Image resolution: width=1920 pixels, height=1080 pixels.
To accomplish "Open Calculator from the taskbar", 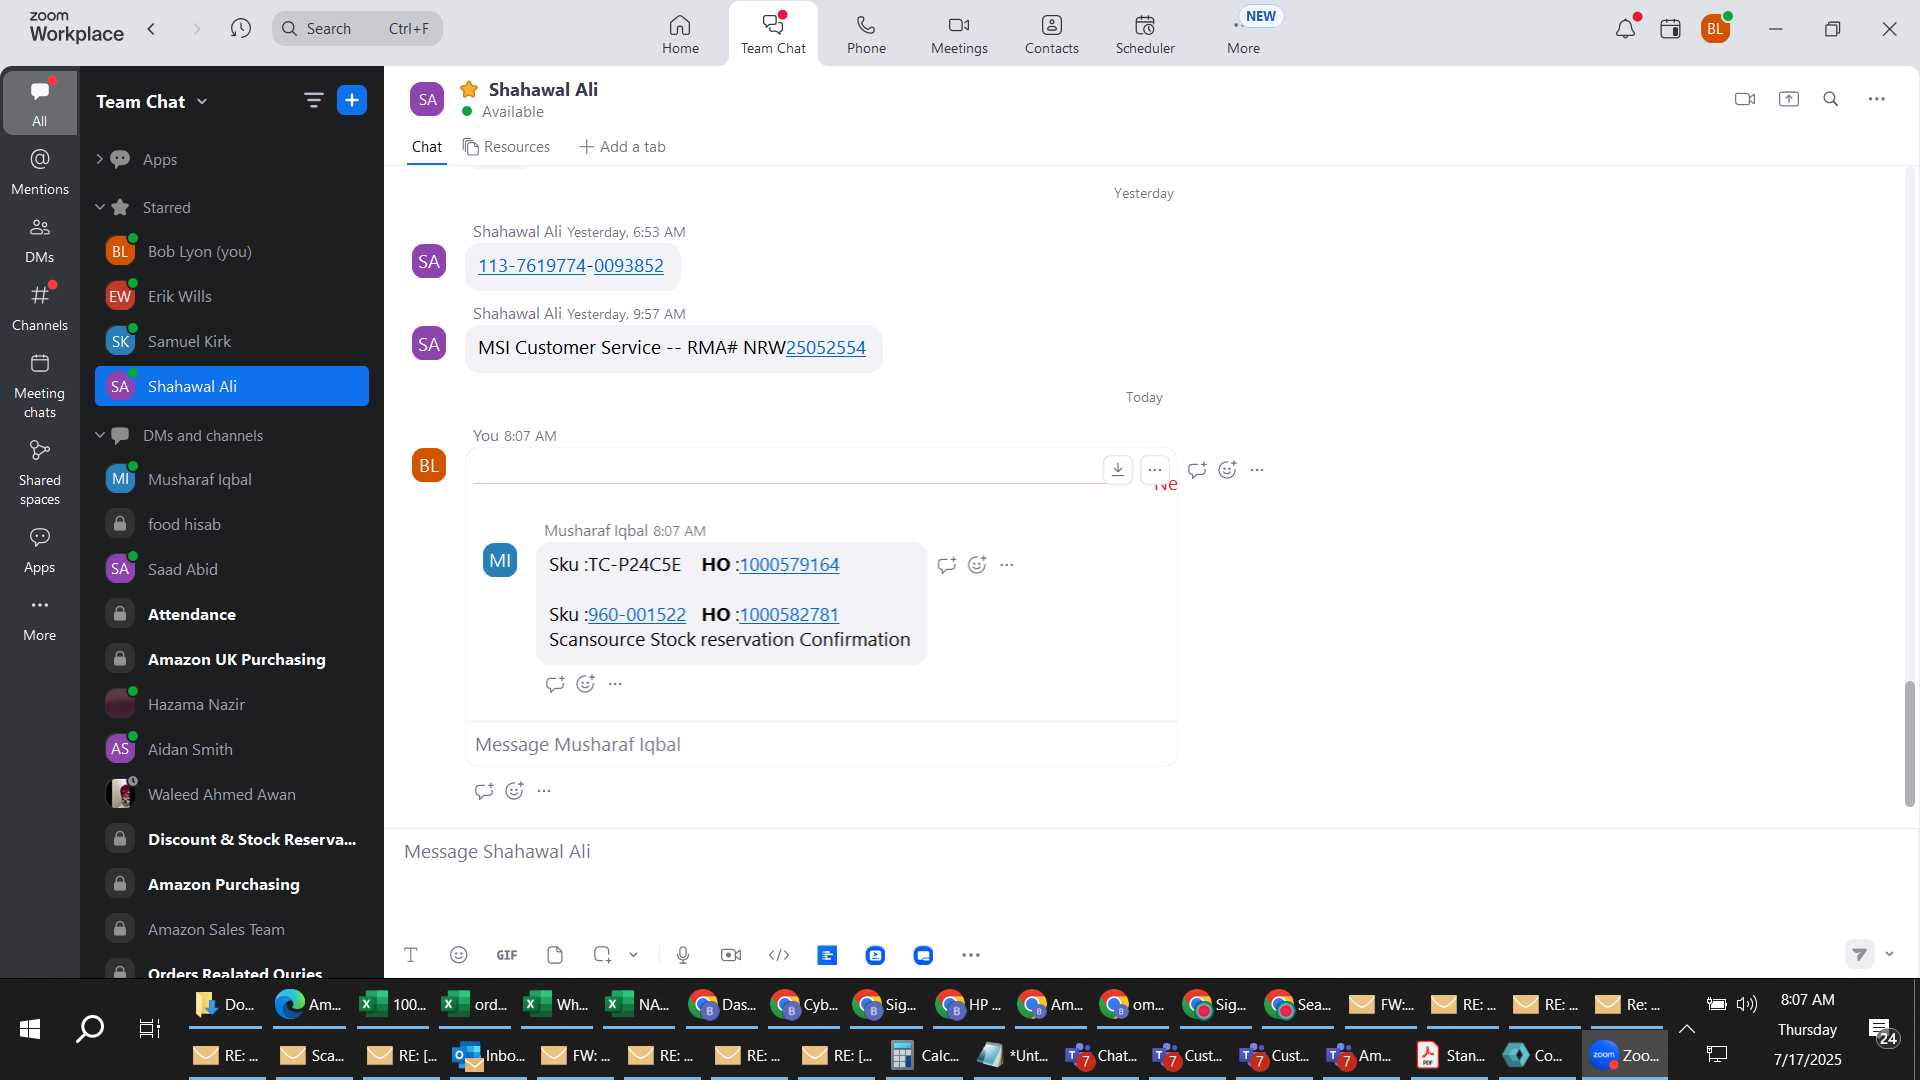I will pos(924,1055).
